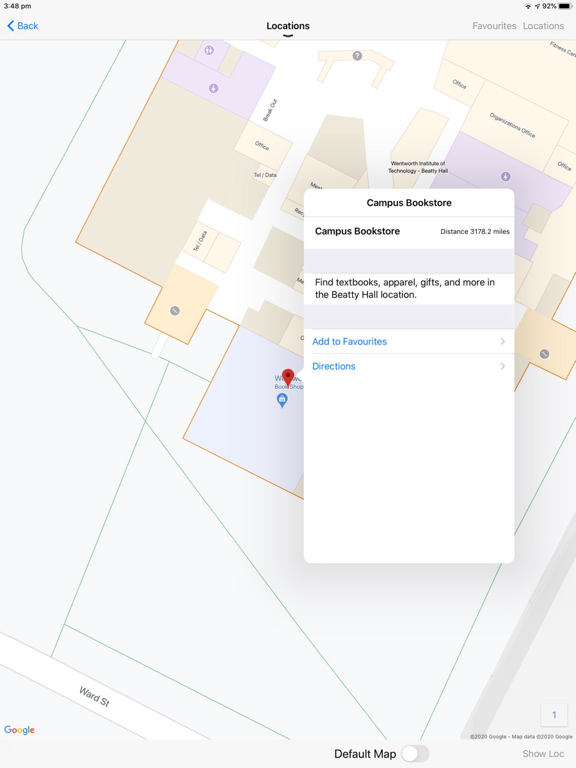Tap 'Wentworth Institute of Technology - Beatty Hall' label
576x768 pixels.
coord(418,167)
